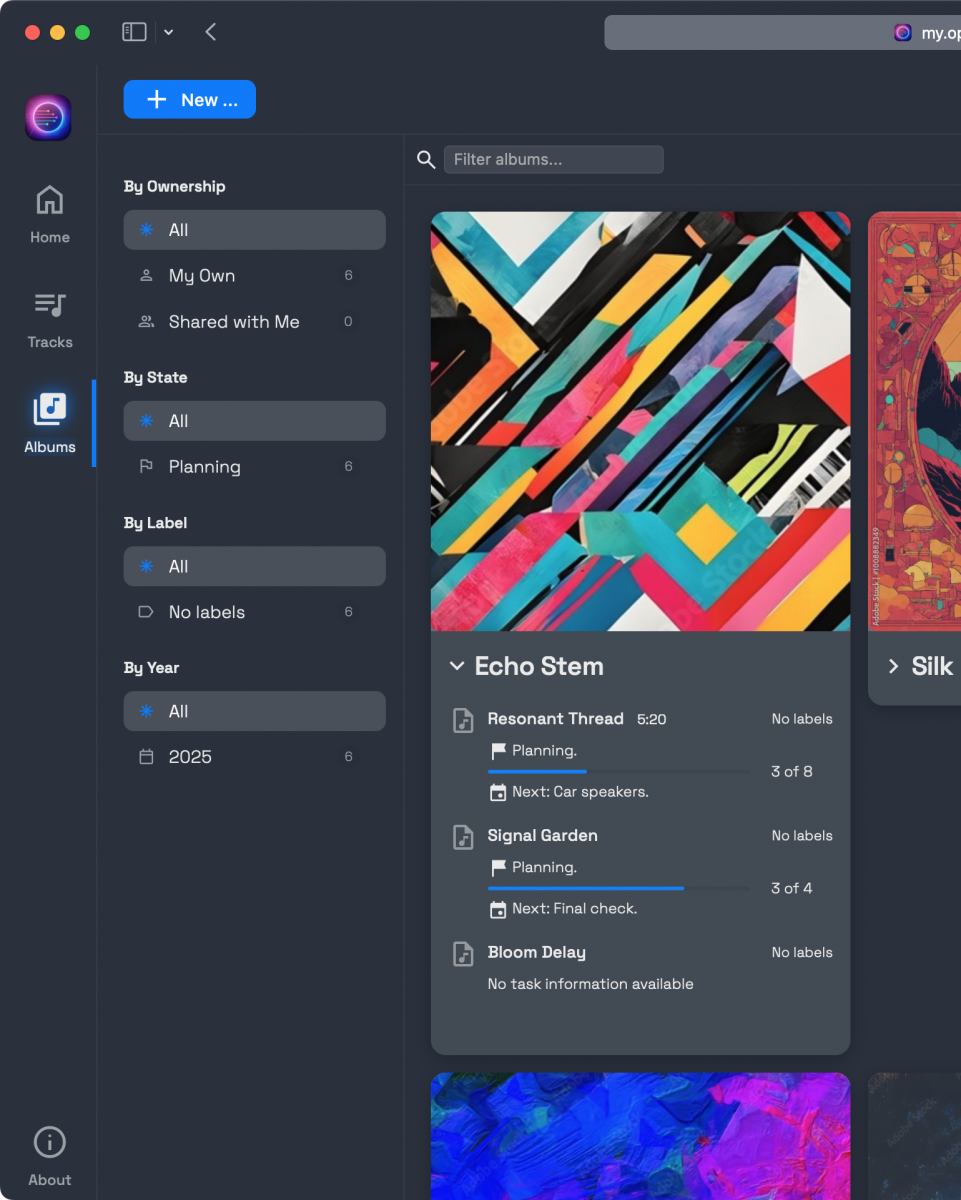
Task: Click the calendar icon beside Final check
Action: [x=498, y=909]
